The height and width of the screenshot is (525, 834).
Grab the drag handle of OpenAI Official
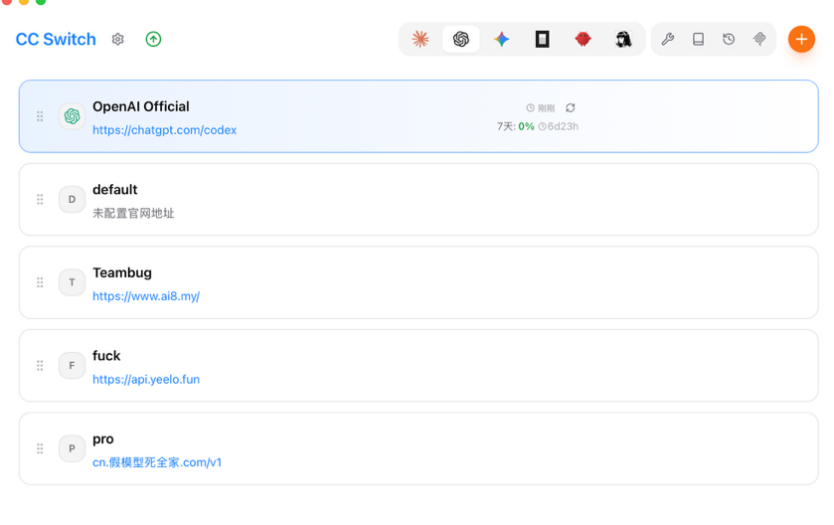pyautogui.click(x=40, y=116)
